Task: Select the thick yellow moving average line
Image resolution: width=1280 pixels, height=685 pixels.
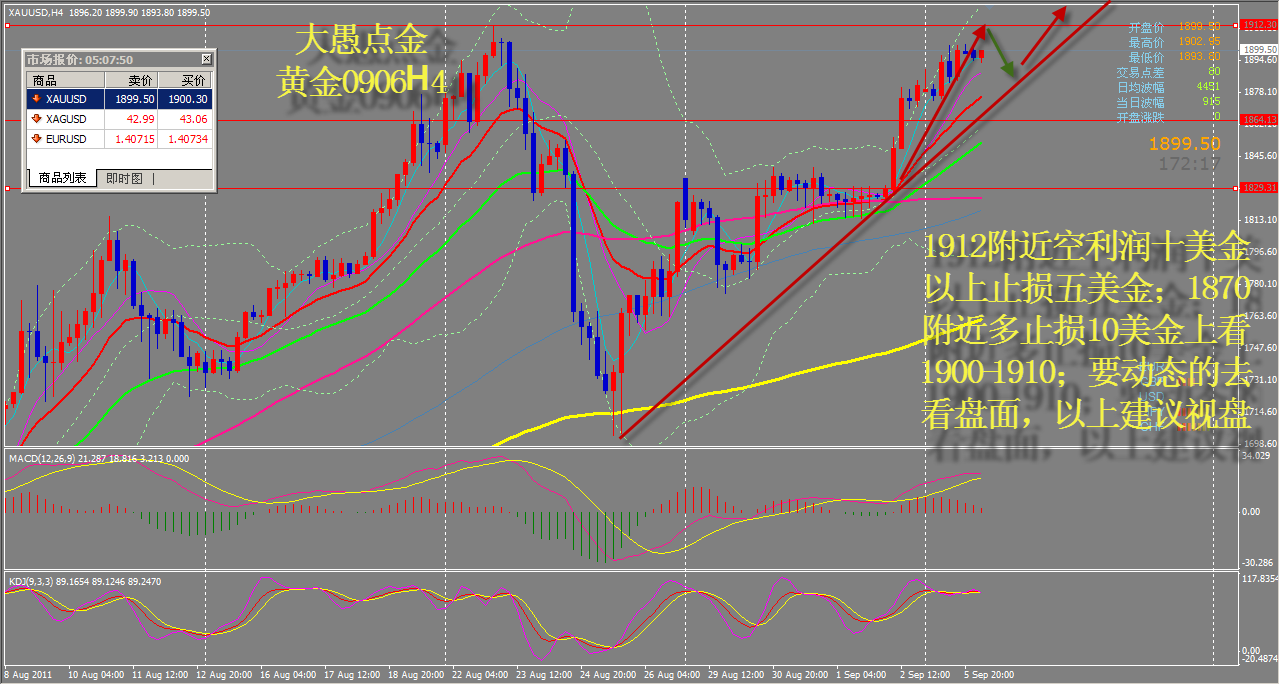Action: (x=800, y=375)
